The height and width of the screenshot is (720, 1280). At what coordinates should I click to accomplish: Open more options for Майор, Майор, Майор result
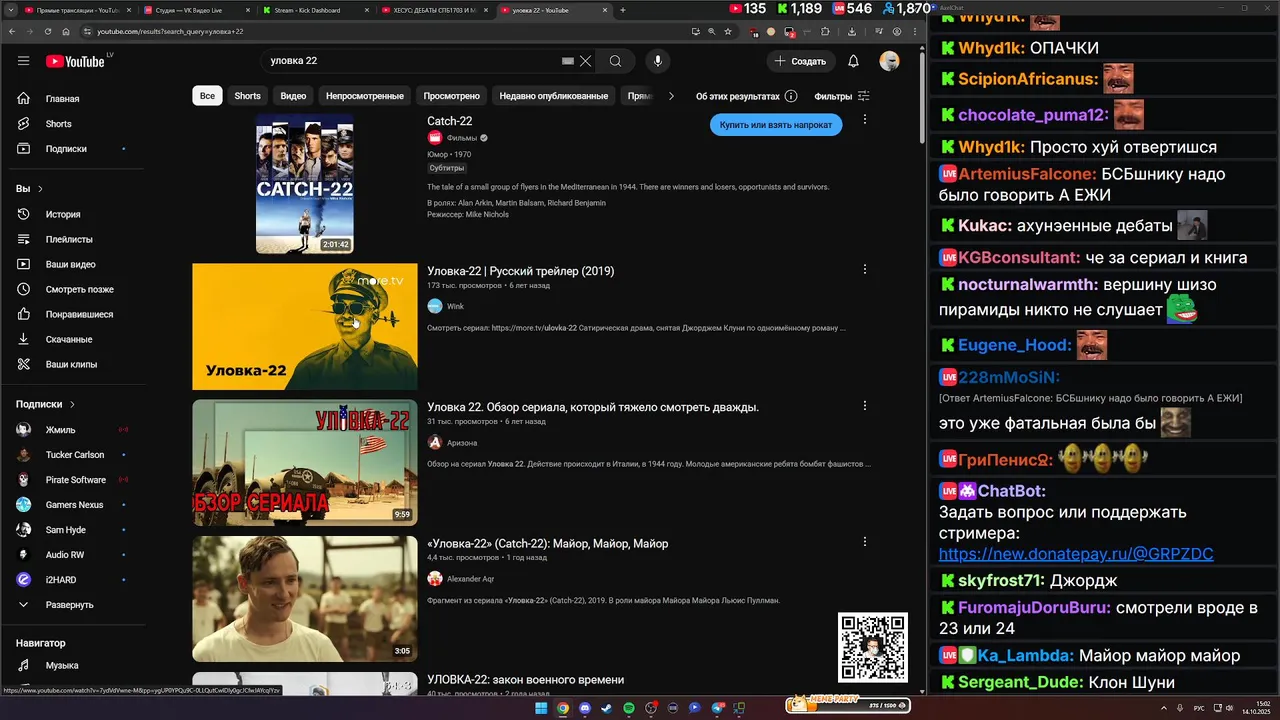(865, 542)
